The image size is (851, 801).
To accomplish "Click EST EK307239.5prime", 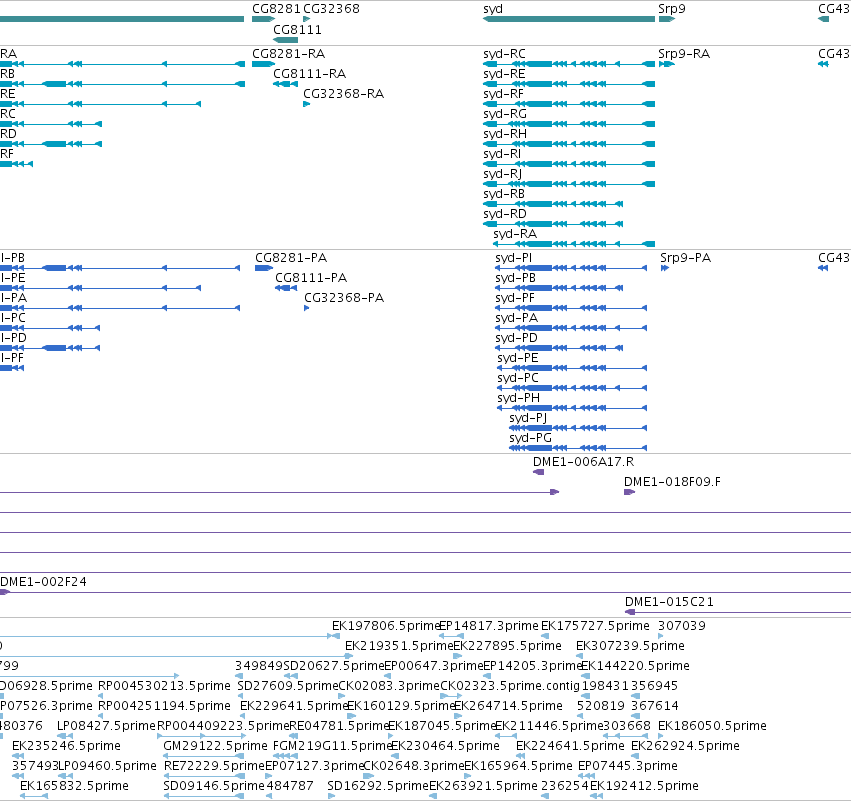I will pos(630,646).
